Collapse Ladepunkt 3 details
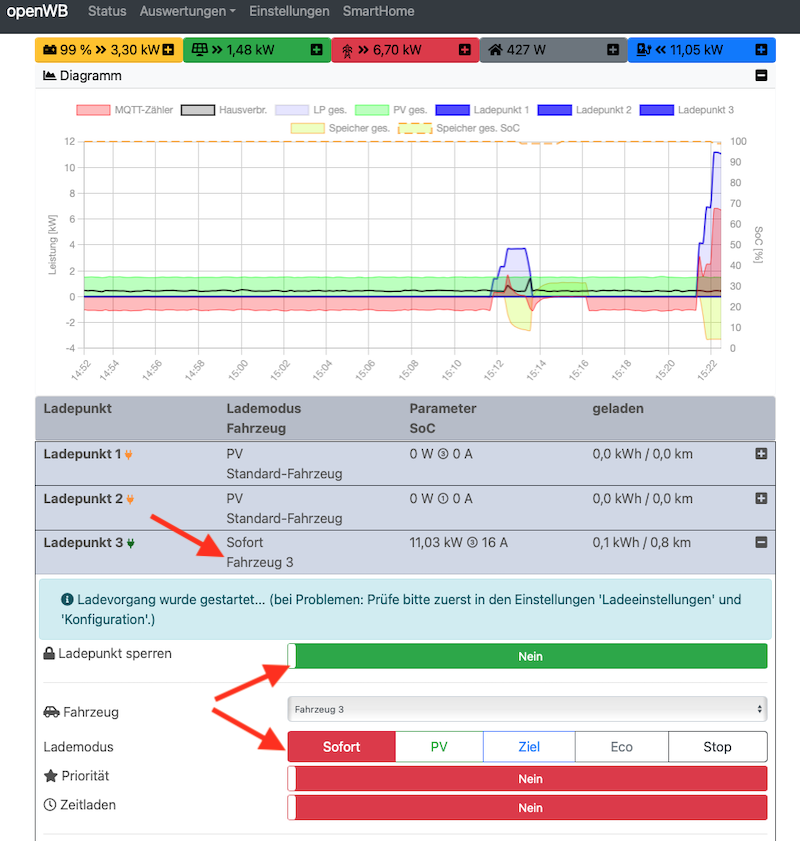The height and width of the screenshot is (841, 800). (761, 542)
